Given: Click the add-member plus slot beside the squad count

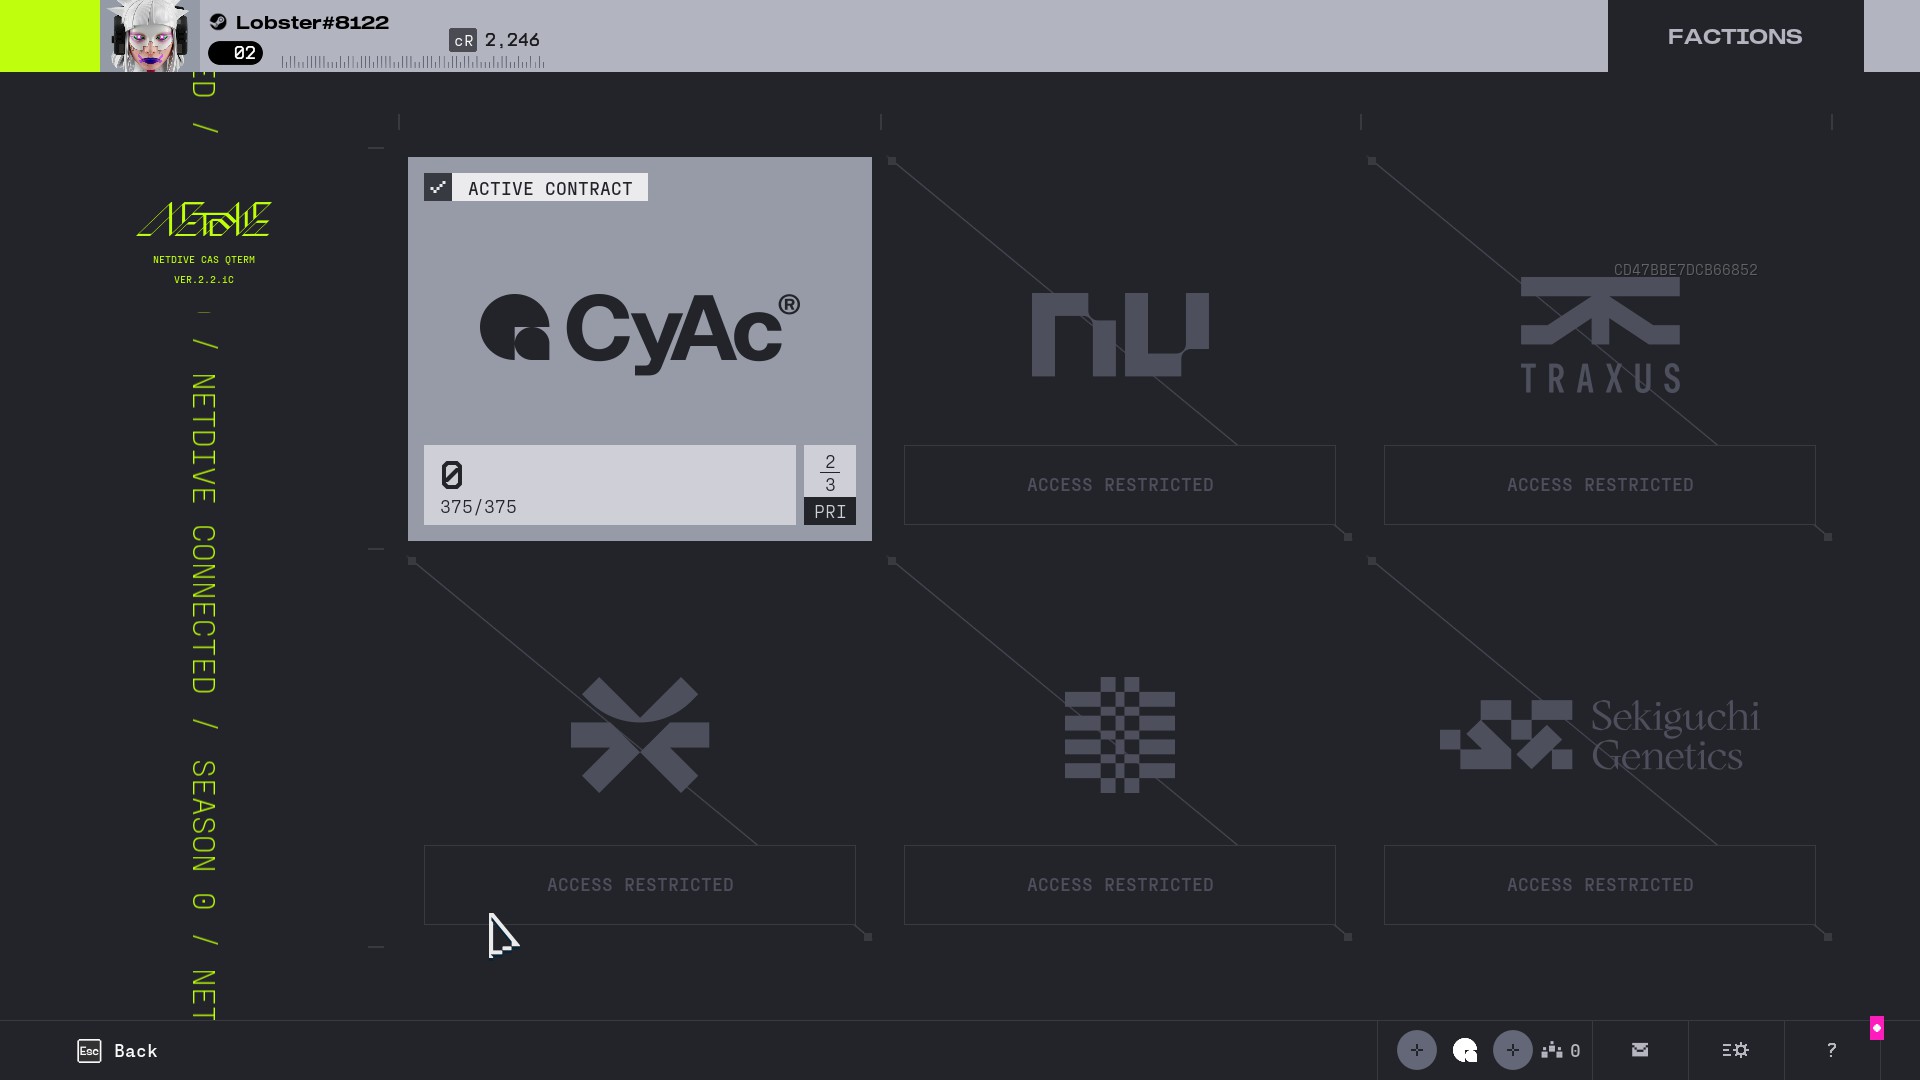Looking at the screenshot, I should [1513, 1050].
